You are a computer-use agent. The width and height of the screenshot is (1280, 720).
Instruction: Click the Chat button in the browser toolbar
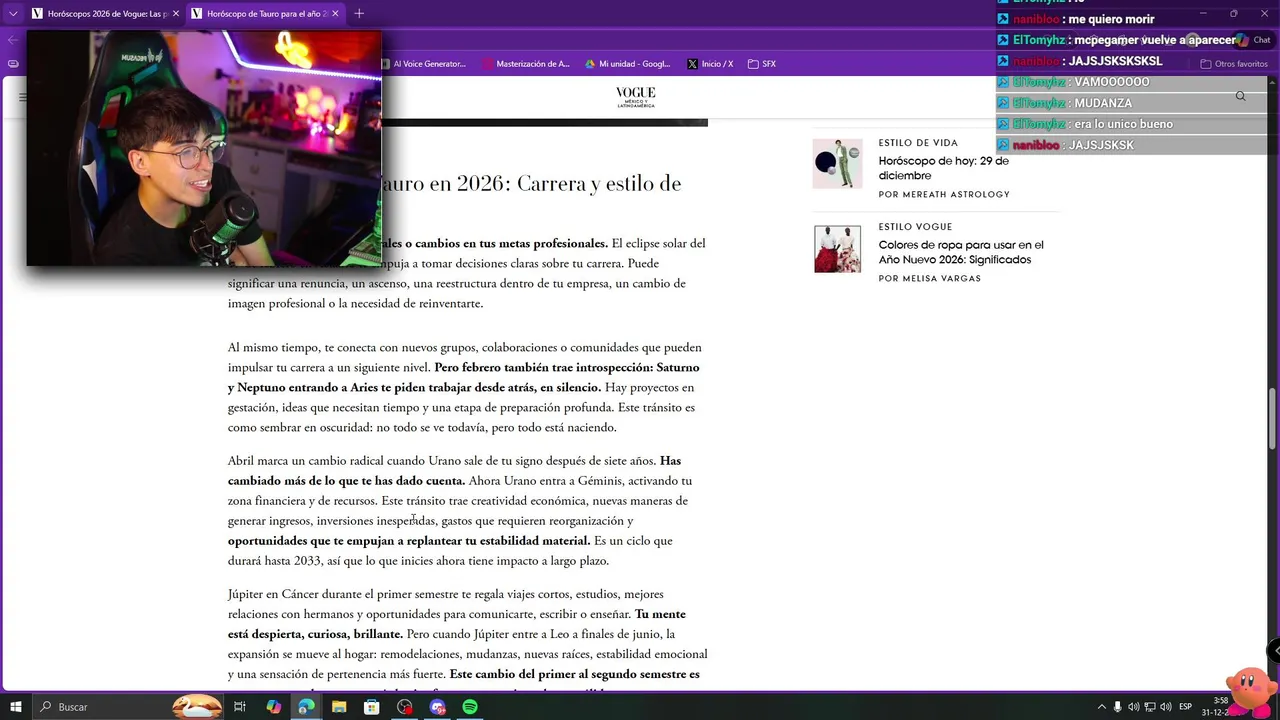(1253, 41)
